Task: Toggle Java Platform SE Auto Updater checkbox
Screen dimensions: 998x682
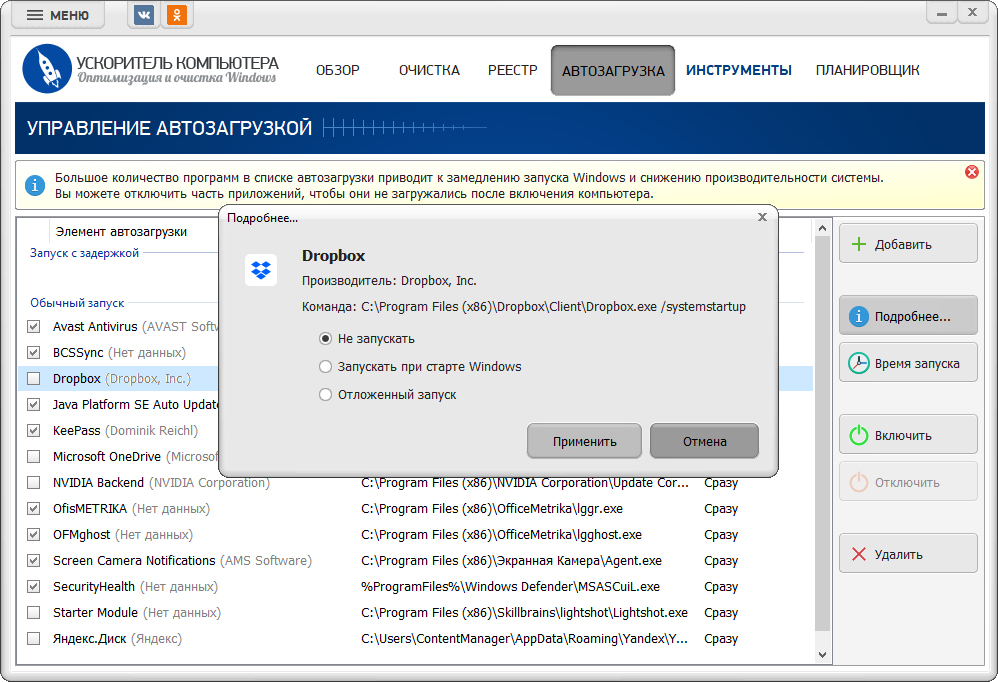Action: click(34, 405)
